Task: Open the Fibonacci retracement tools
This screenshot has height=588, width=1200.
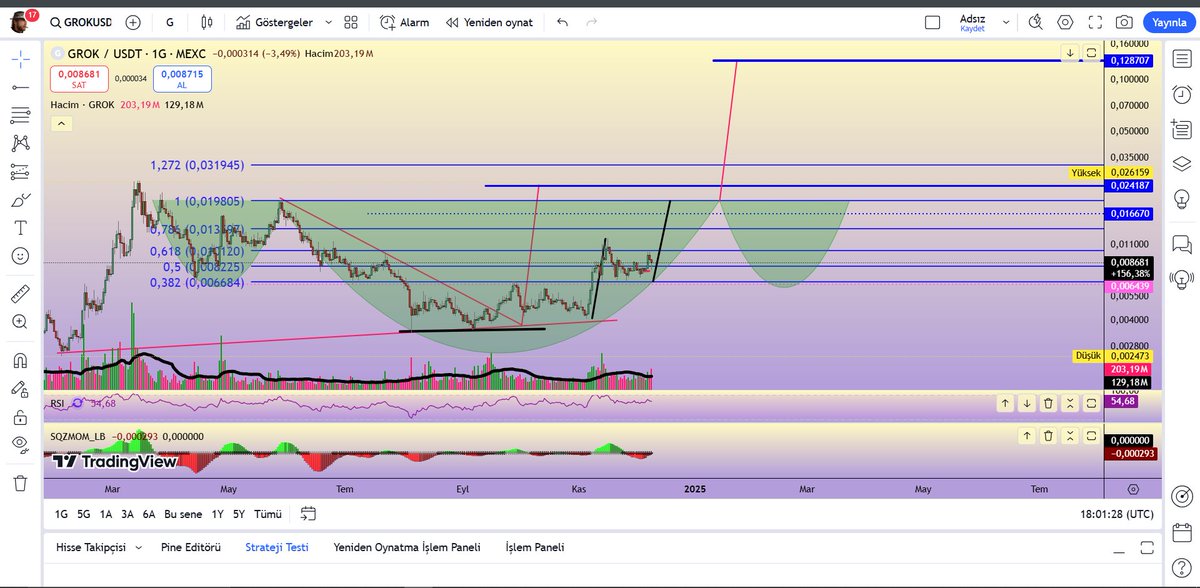Action: click(20, 115)
